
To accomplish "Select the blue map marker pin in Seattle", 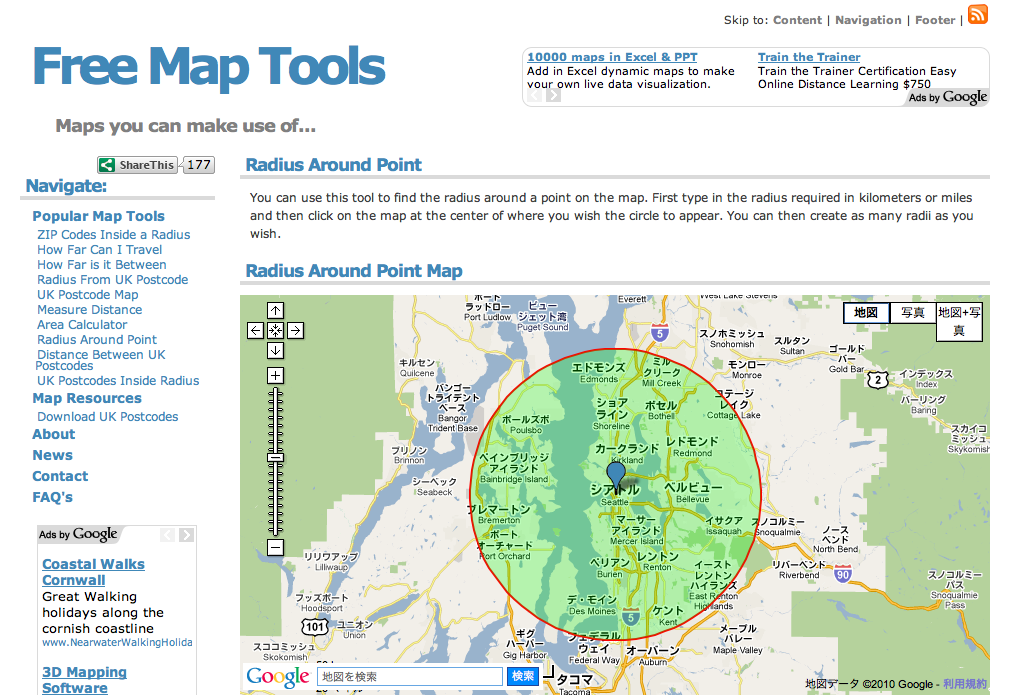I will pyautogui.click(x=617, y=470).
